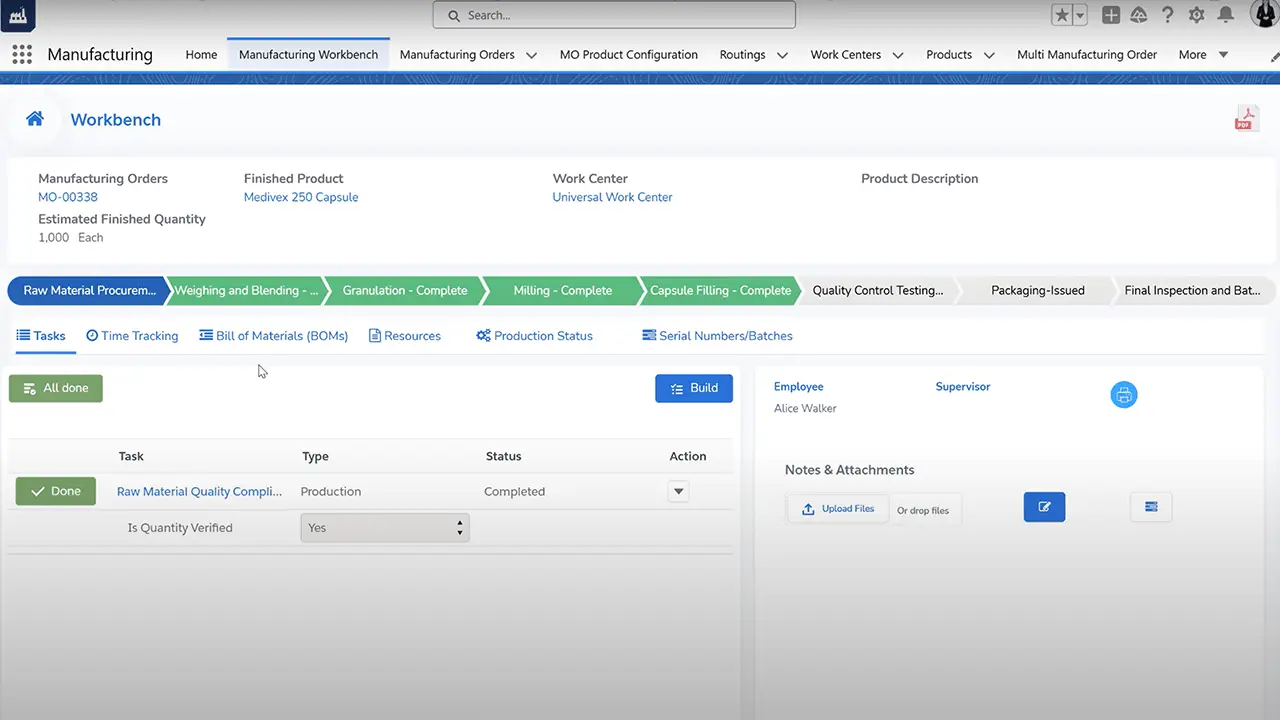Select the Quality Control Testing stage
Image resolution: width=1280 pixels, height=720 pixels.
click(x=877, y=290)
